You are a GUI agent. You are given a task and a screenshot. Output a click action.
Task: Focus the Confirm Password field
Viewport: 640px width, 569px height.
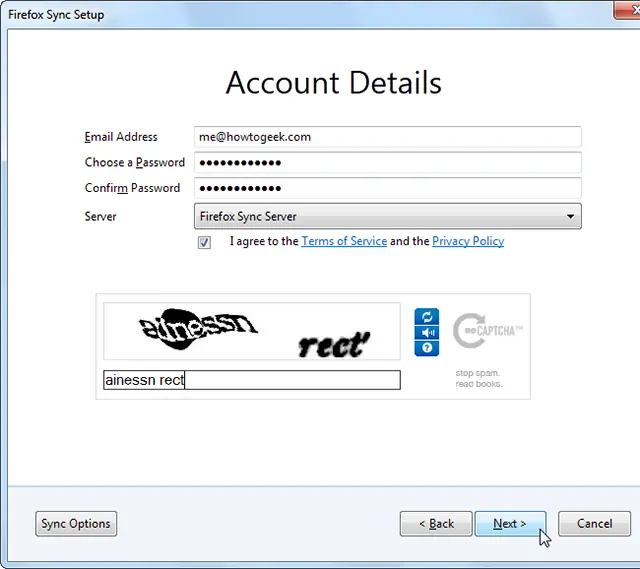point(388,188)
